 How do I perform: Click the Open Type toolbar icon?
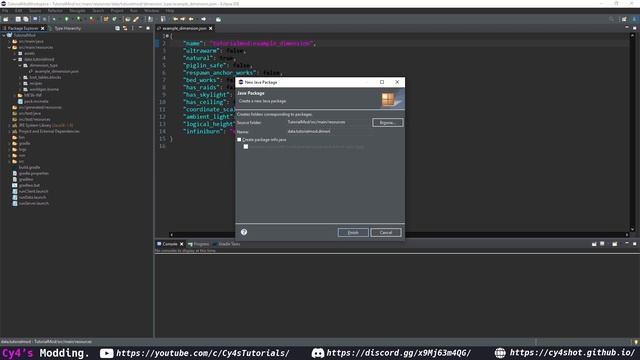click(x=127, y=19)
